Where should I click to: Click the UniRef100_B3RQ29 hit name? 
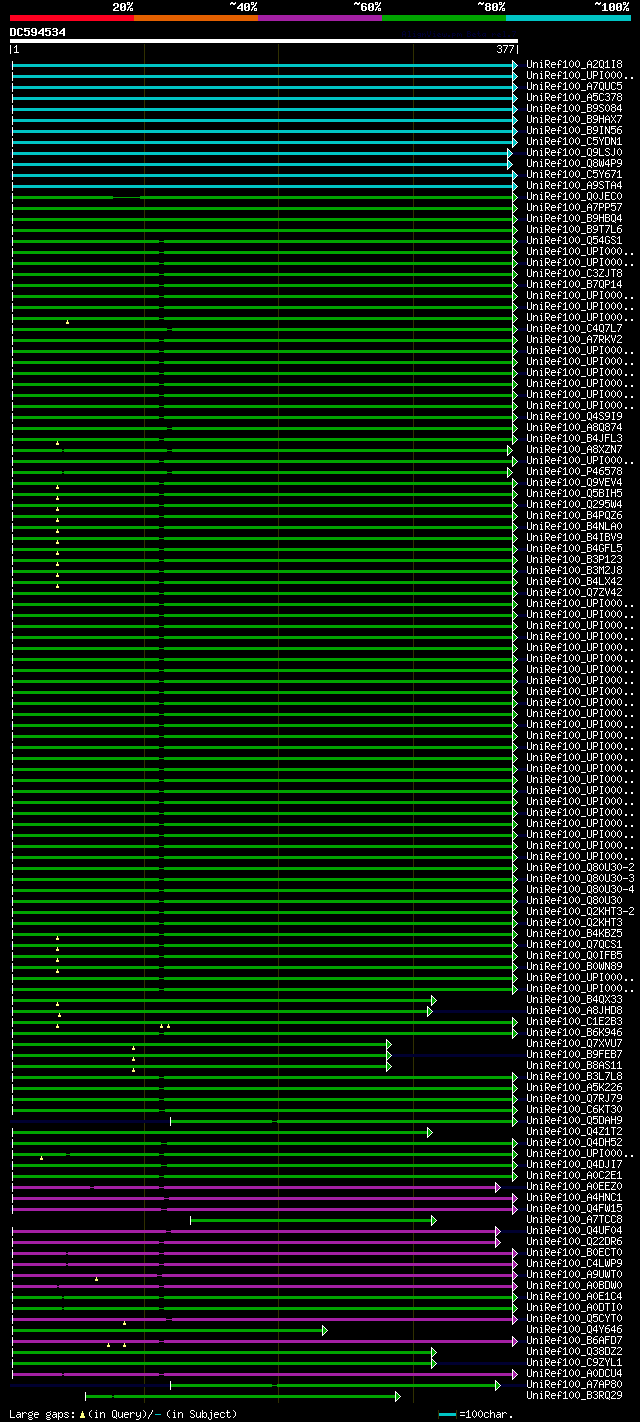click(x=574, y=1395)
